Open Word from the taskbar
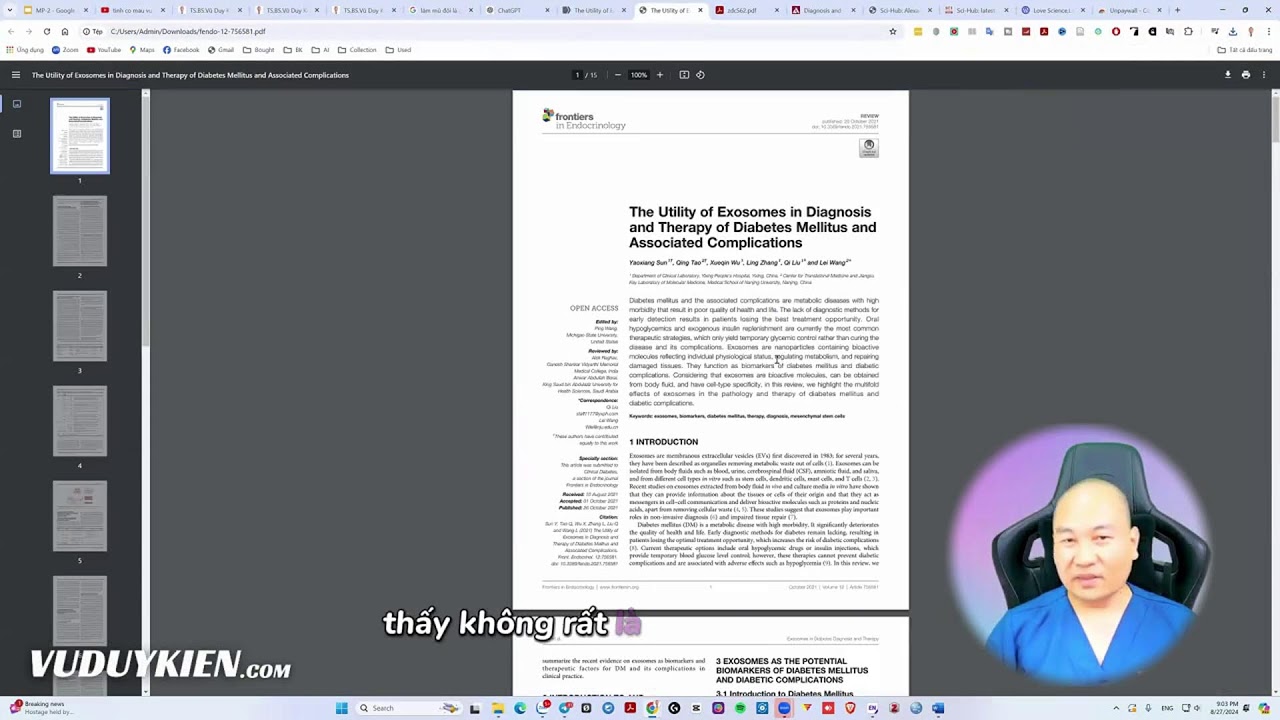 [938, 708]
